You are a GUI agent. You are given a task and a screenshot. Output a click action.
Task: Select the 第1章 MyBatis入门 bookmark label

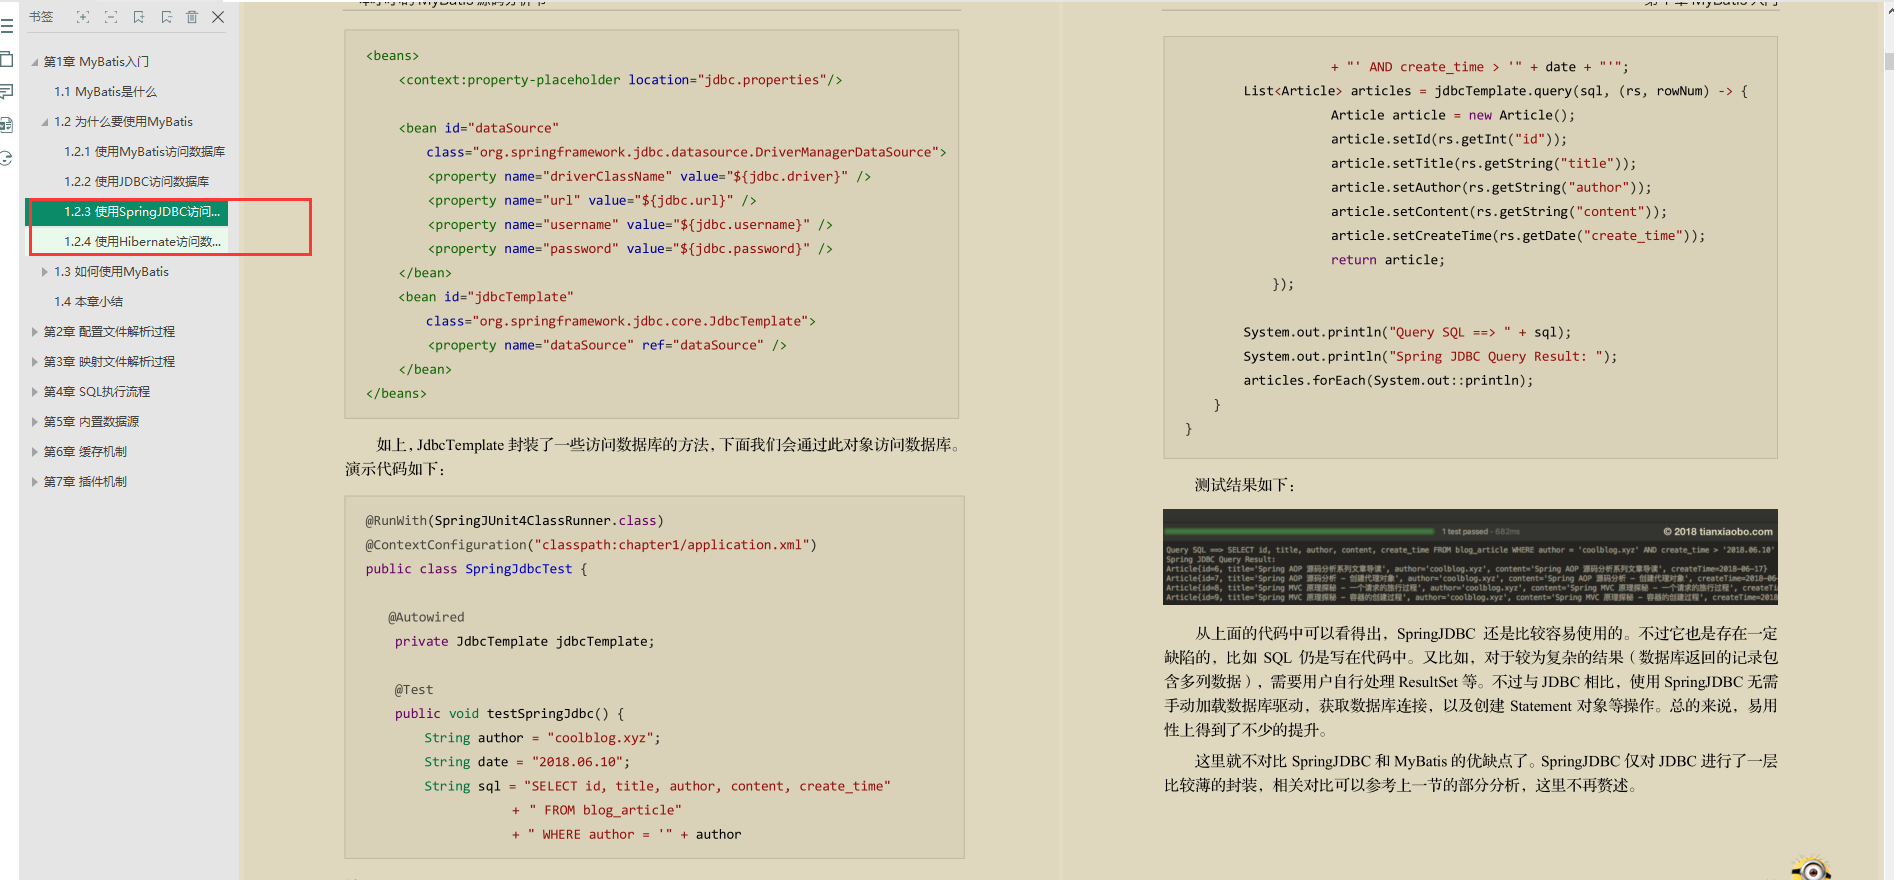[96, 62]
